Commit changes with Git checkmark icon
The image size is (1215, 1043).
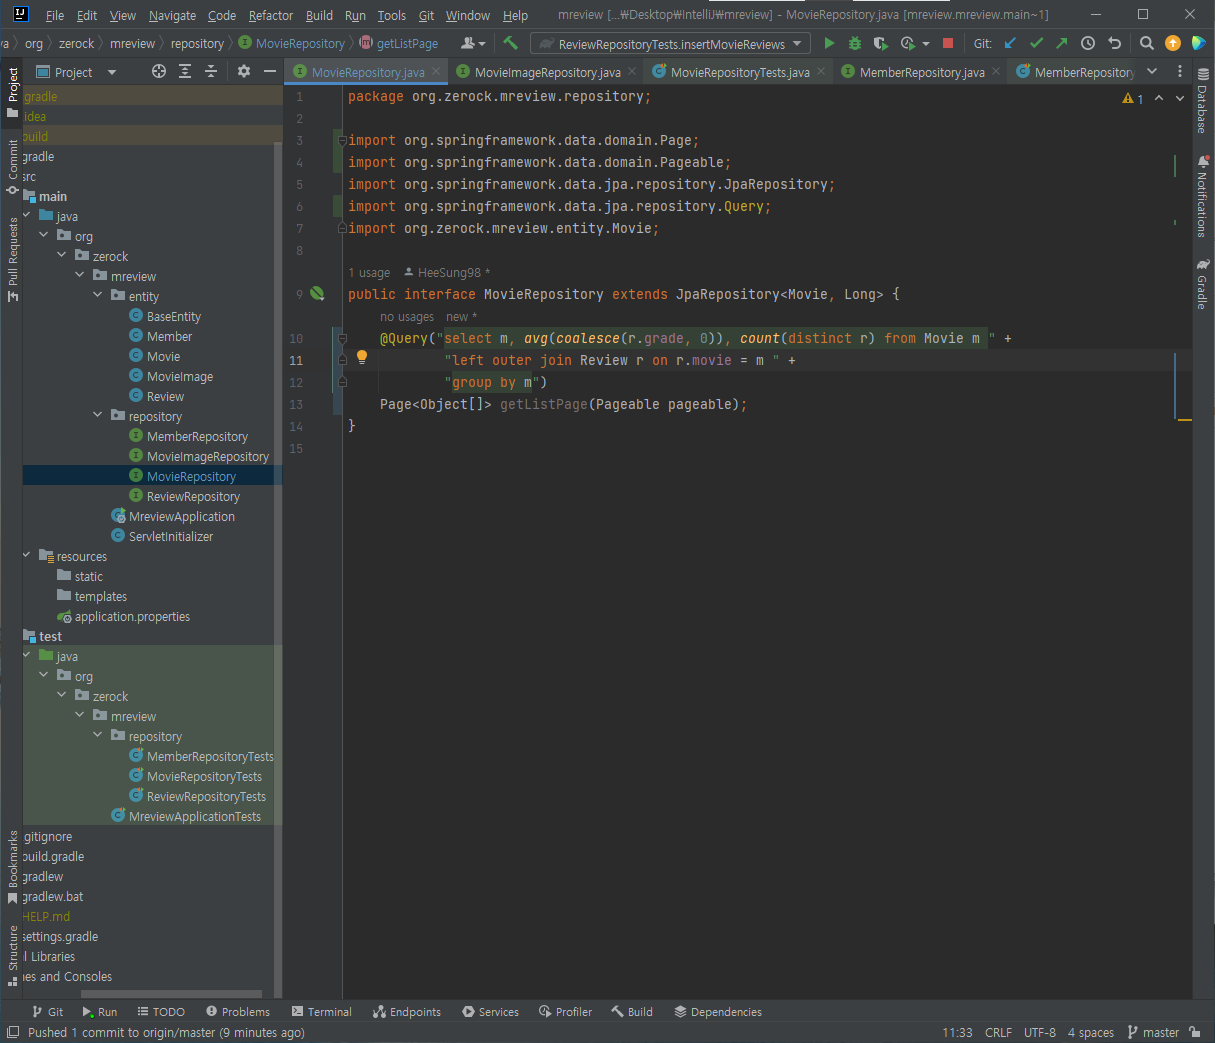coord(1036,43)
